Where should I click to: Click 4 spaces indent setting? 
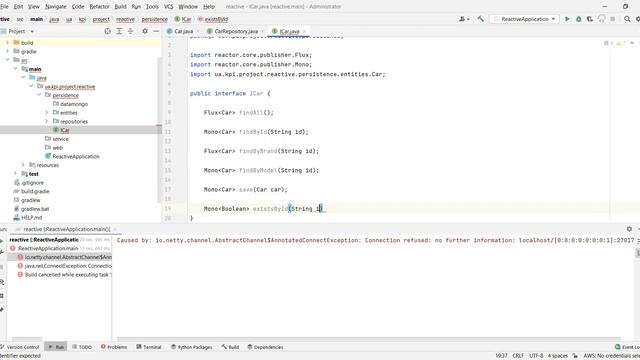(x=558, y=356)
